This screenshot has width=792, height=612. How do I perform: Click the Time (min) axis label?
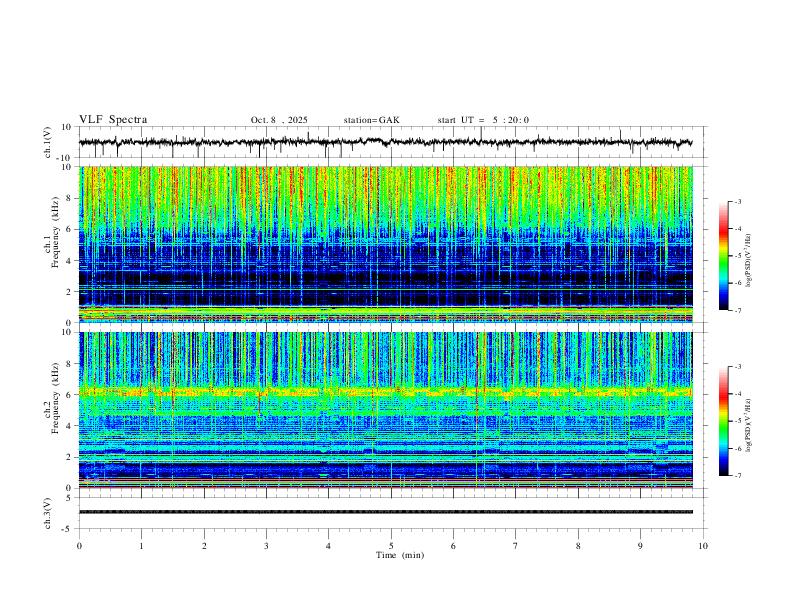point(400,555)
